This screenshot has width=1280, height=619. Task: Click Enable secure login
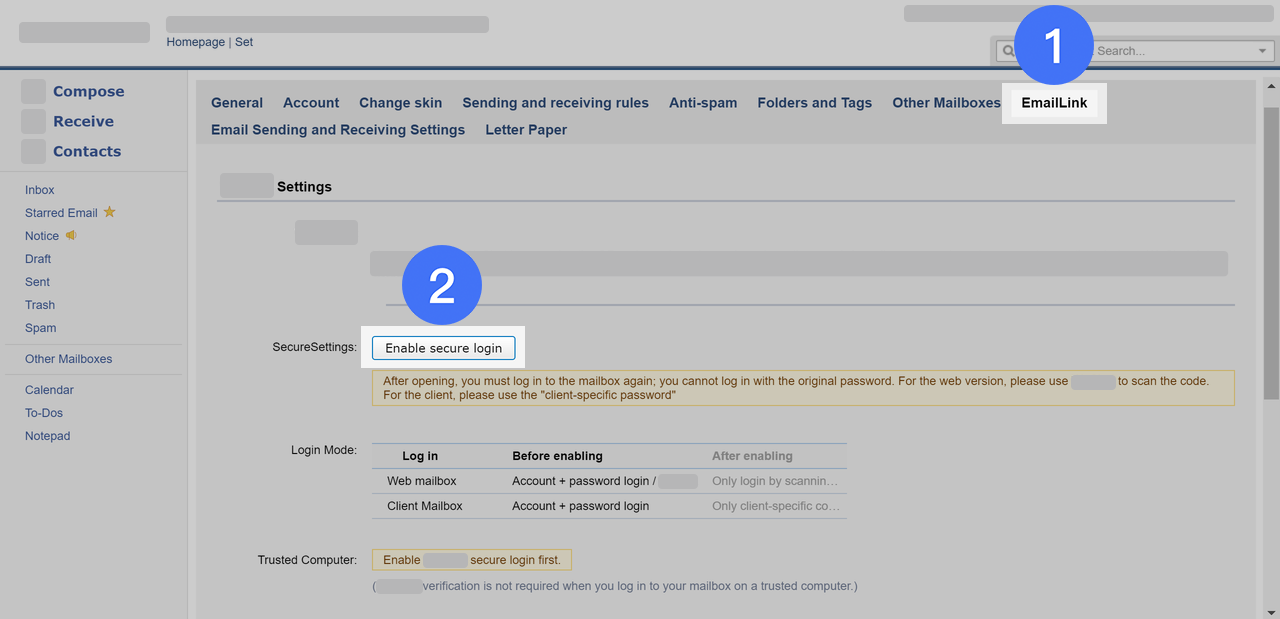tap(443, 347)
